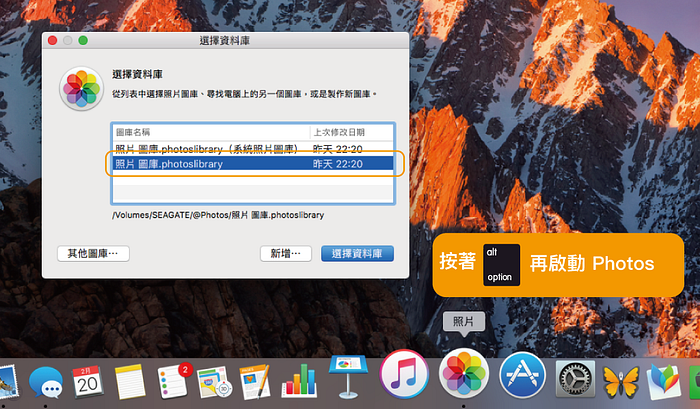
Task: Open the App Store in Dock
Action: coord(522,375)
